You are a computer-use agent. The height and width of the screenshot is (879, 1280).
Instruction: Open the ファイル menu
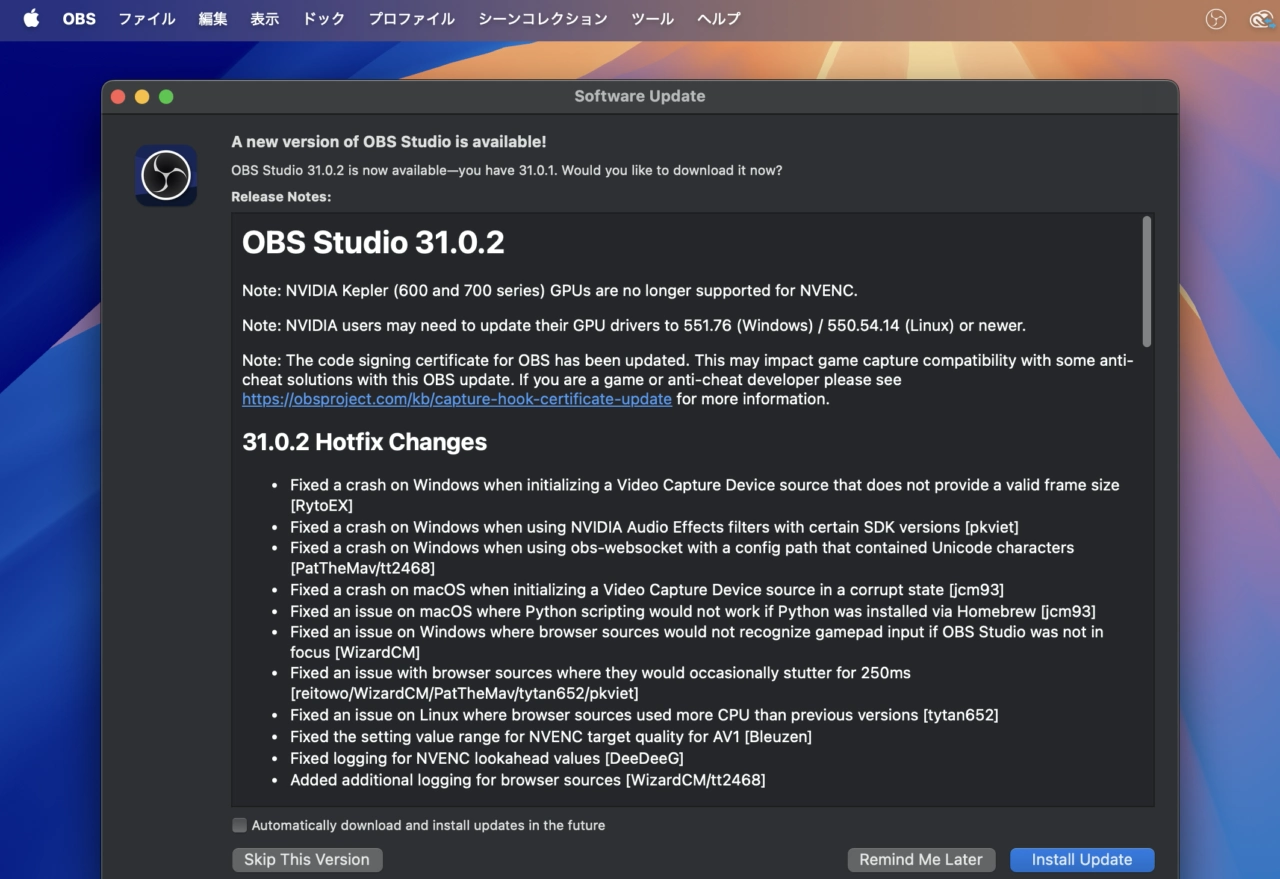tap(147, 19)
